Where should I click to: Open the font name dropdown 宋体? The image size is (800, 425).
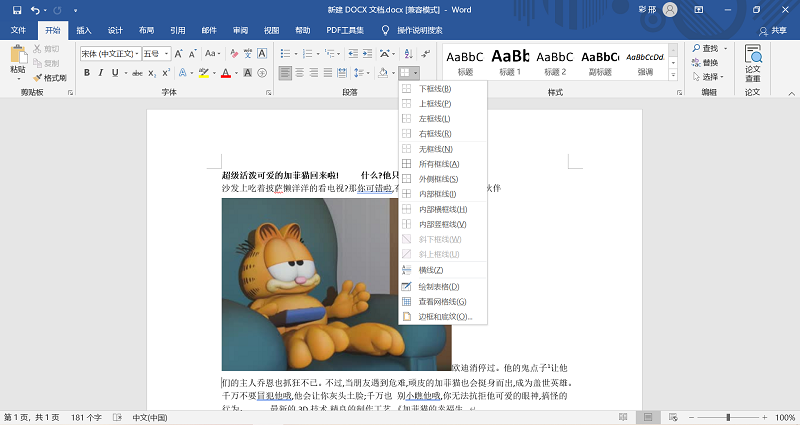[x=108, y=53]
